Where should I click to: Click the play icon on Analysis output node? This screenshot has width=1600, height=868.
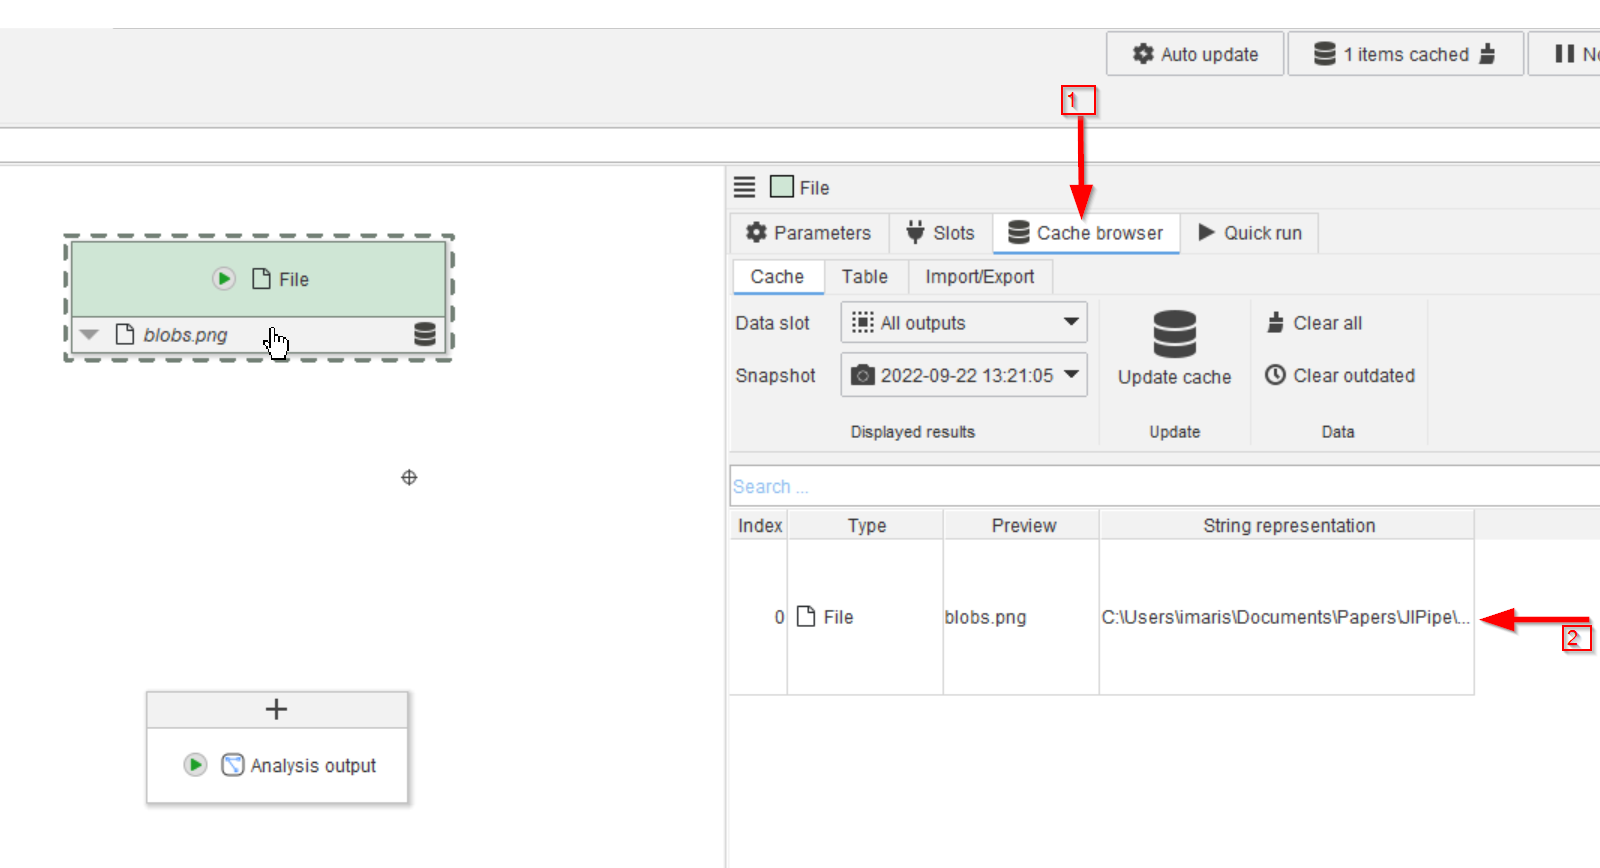196,765
